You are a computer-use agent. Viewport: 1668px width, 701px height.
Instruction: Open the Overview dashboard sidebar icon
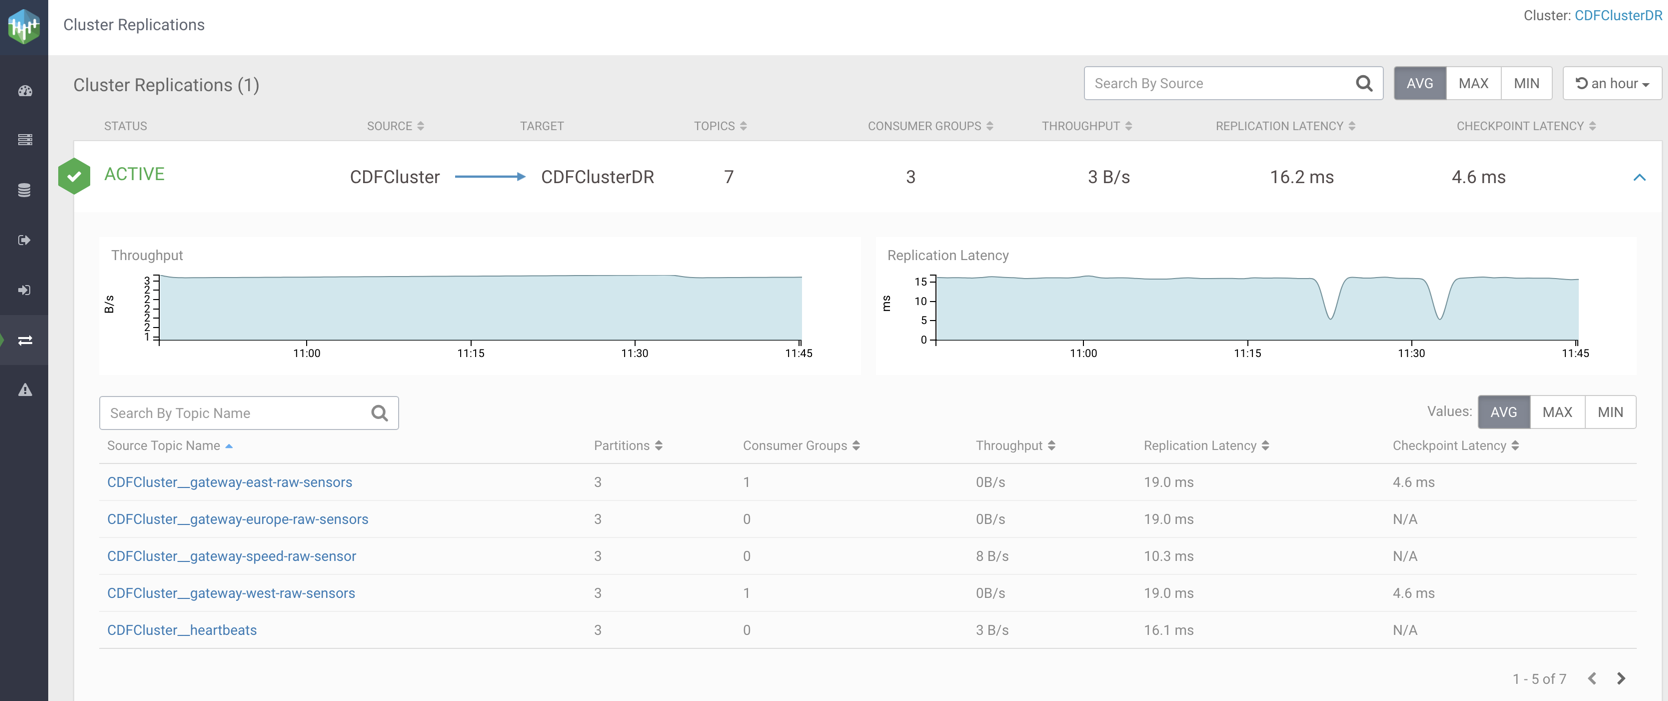(x=25, y=91)
